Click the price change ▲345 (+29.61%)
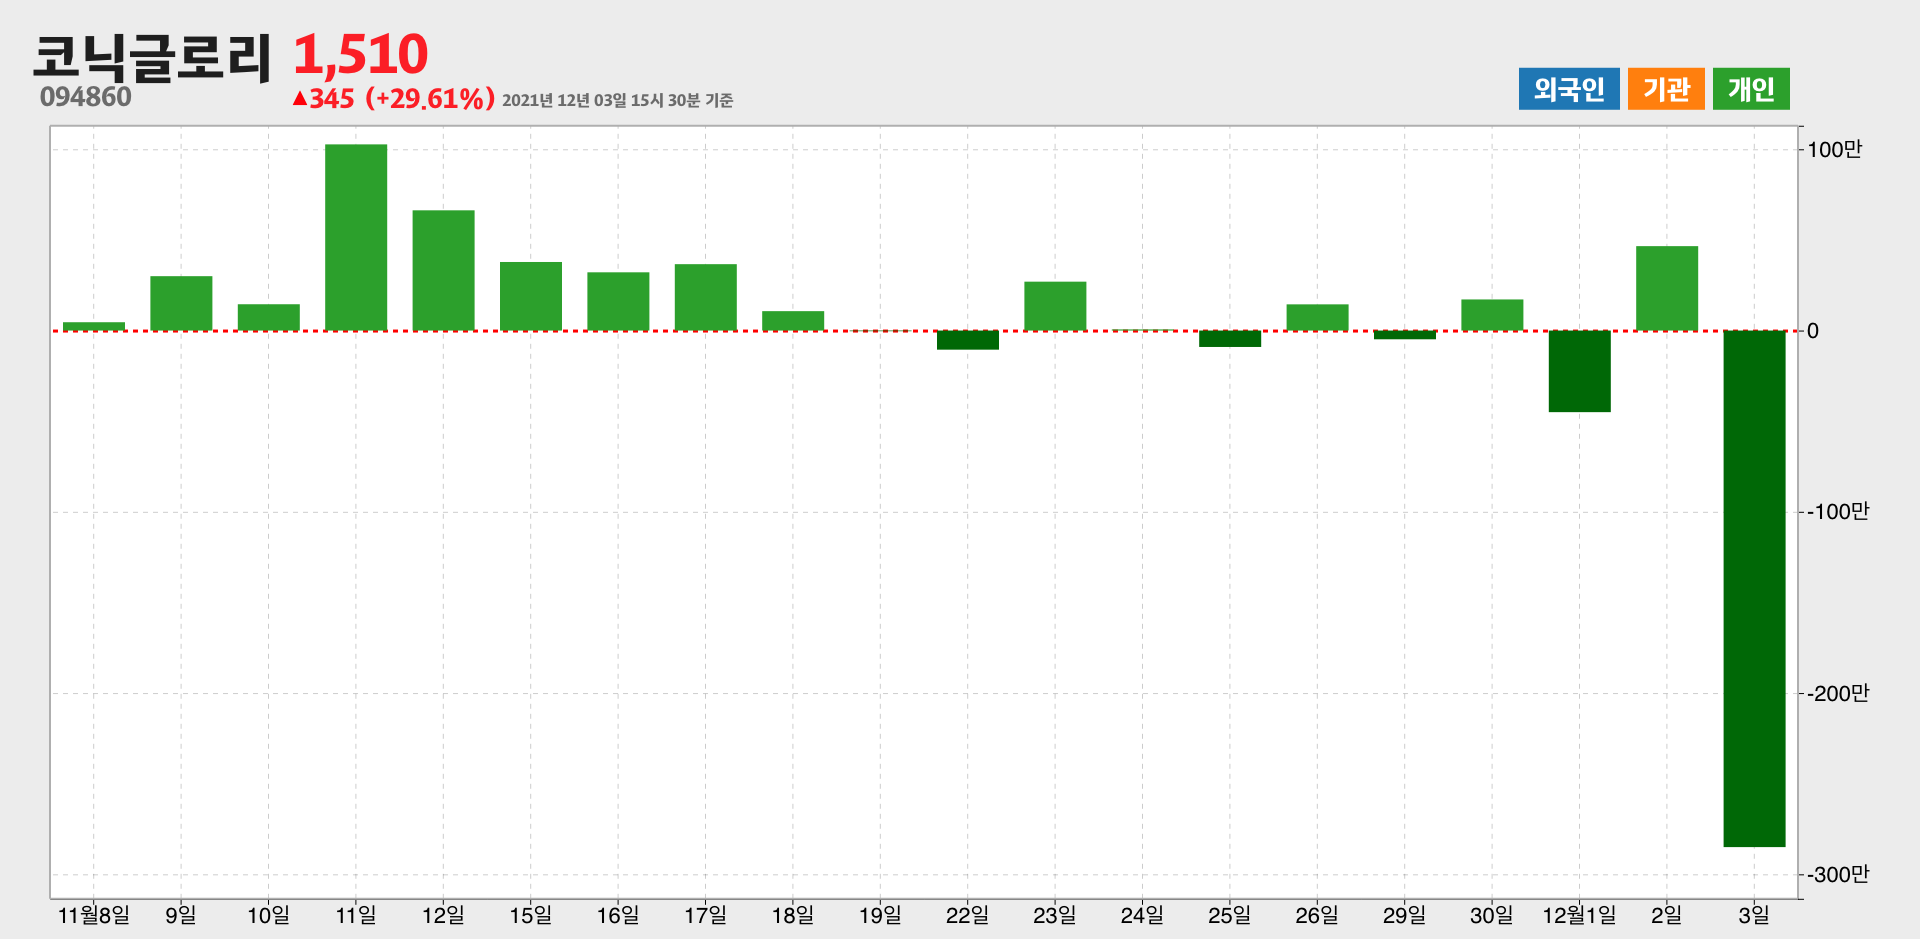 [x=393, y=98]
